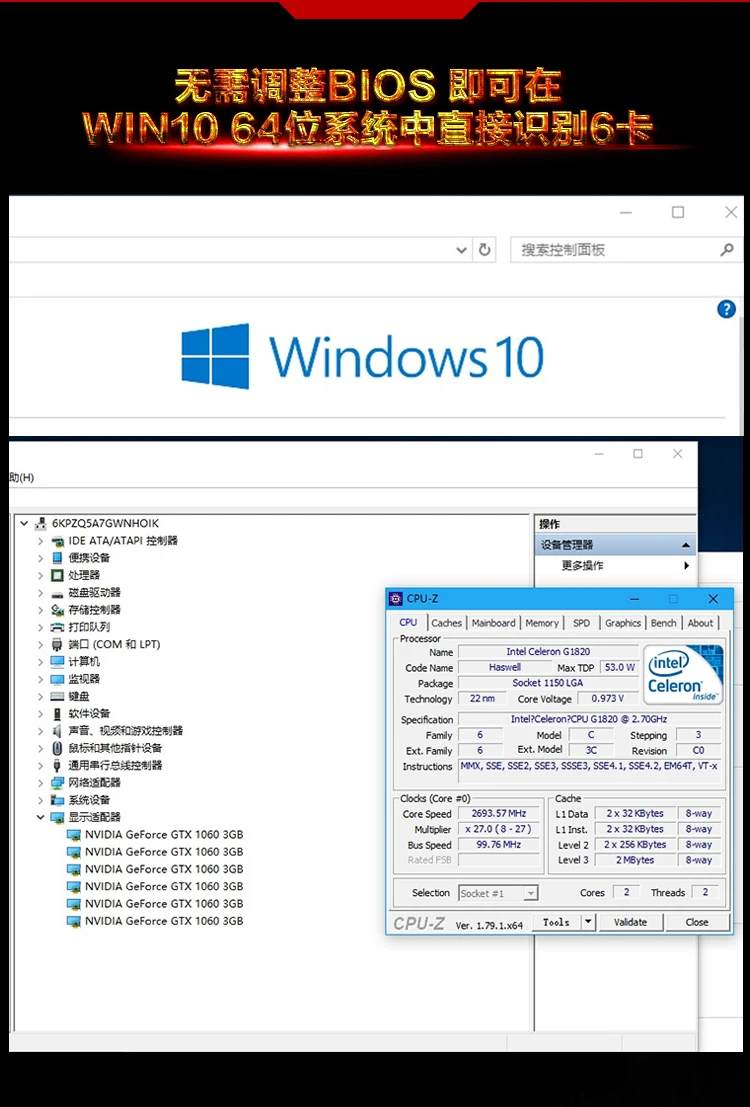Click the sound, video and game controllers icon

click(x=57, y=731)
